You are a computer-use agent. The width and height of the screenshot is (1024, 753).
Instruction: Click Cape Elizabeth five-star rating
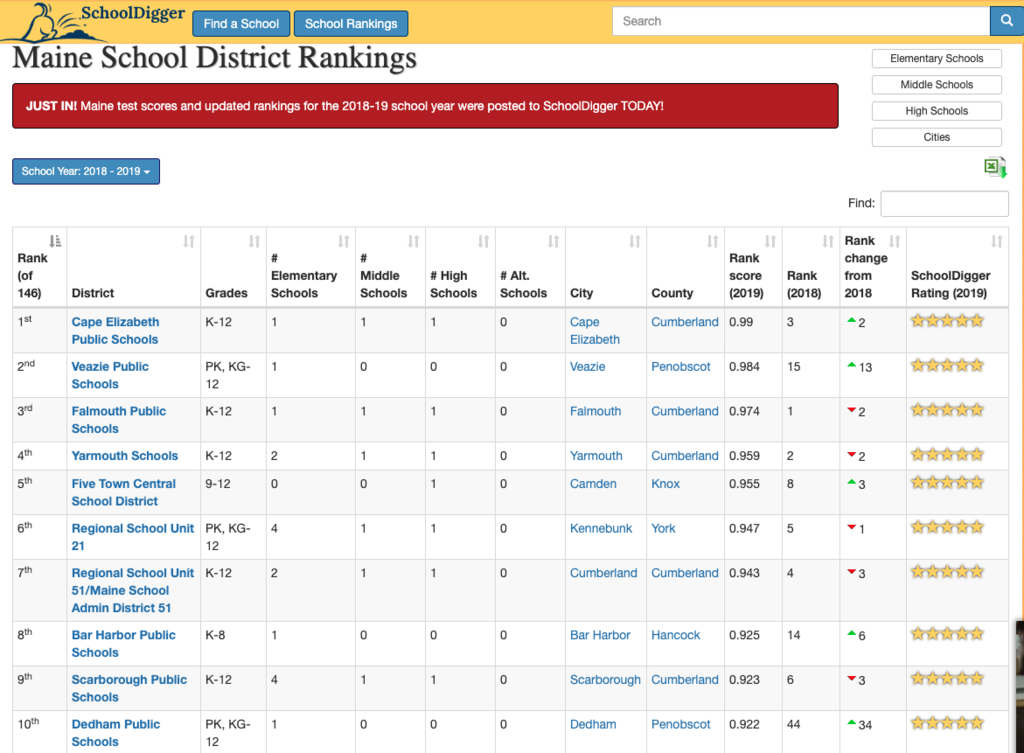(x=947, y=321)
